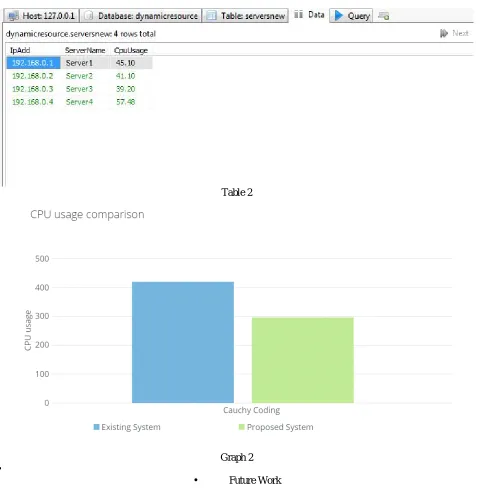
Task: Switch to Database: dynamicresource tab
Action: (x=141, y=16)
